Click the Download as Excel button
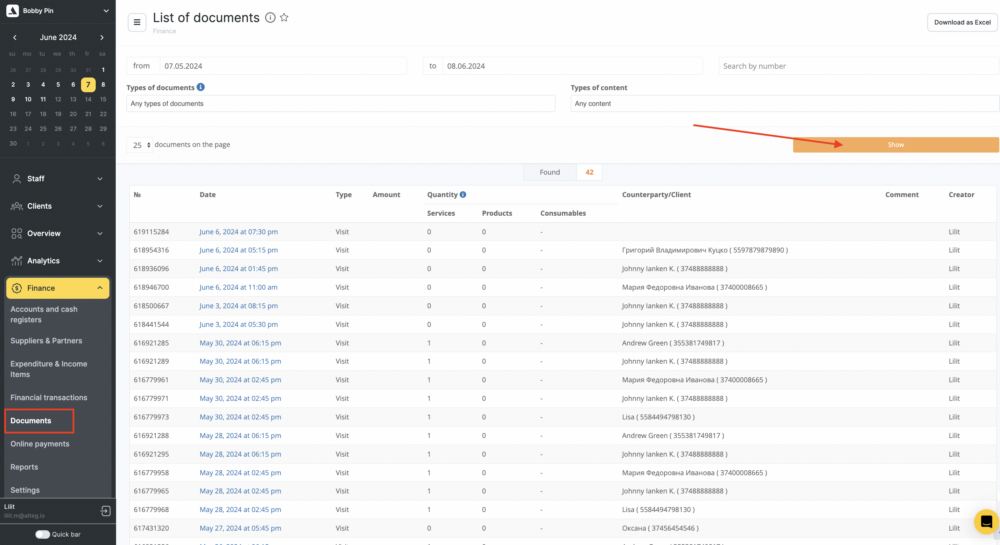 (x=962, y=22)
